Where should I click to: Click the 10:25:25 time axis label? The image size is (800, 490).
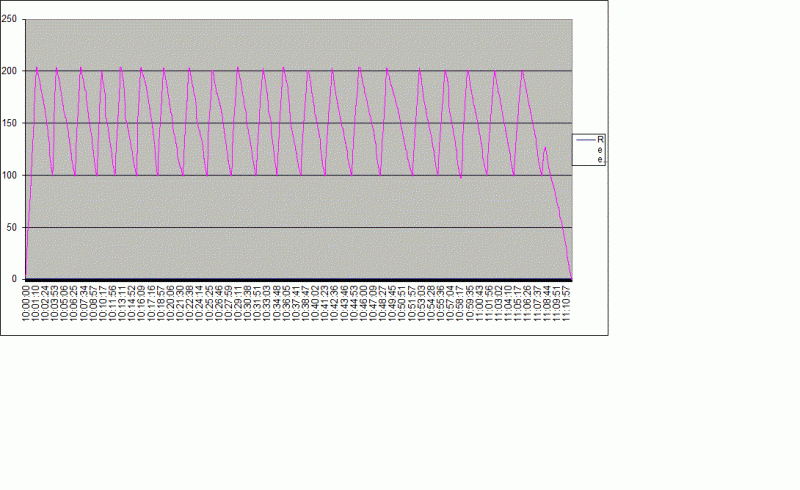pos(209,303)
